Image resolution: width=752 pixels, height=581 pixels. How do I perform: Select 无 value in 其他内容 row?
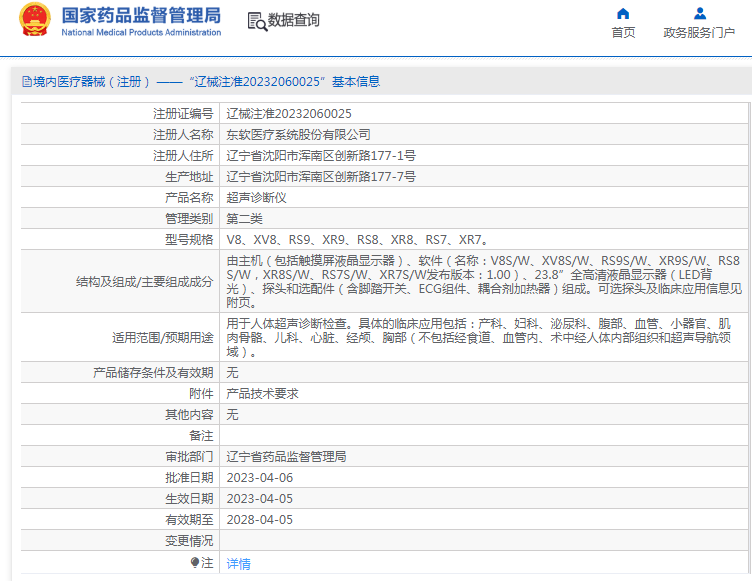point(232,415)
